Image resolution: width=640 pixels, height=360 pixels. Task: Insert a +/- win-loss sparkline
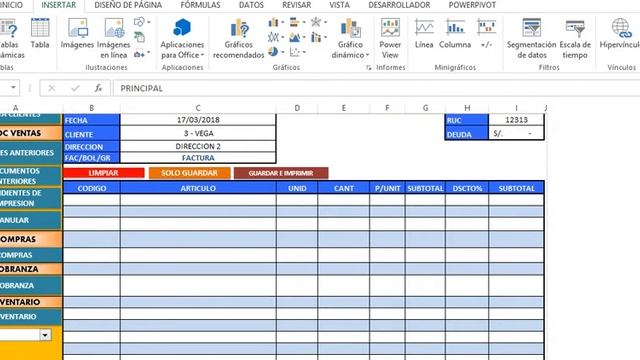click(486, 33)
